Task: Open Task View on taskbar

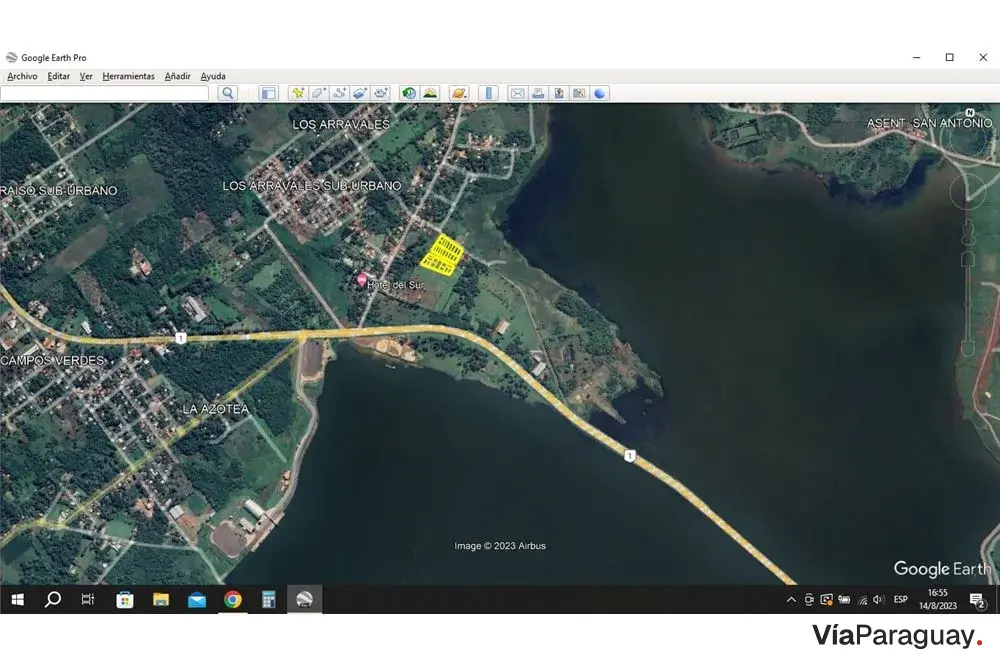Action: point(88,599)
